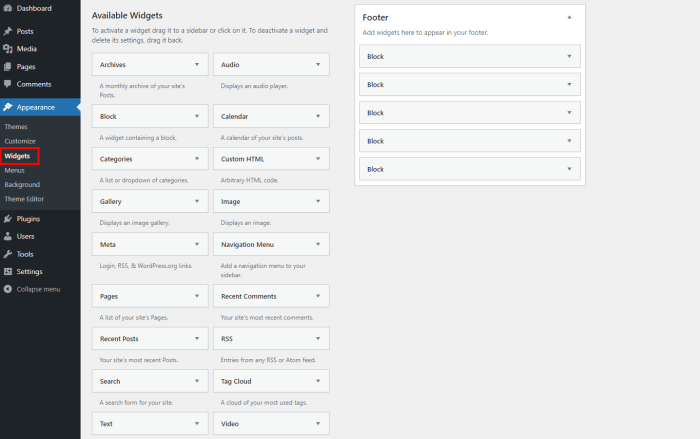Select the Calendar widget title

click(234, 117)
